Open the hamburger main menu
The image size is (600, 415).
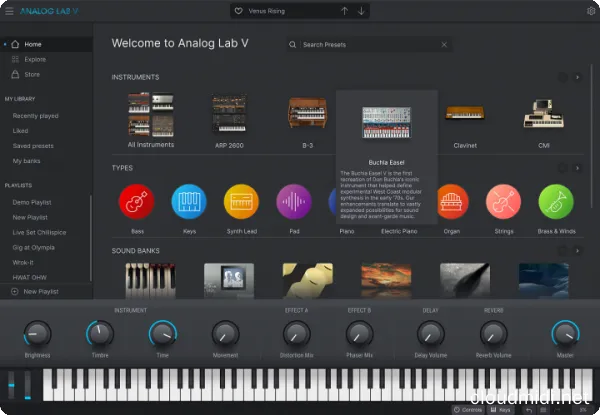(x=9, y=11)
